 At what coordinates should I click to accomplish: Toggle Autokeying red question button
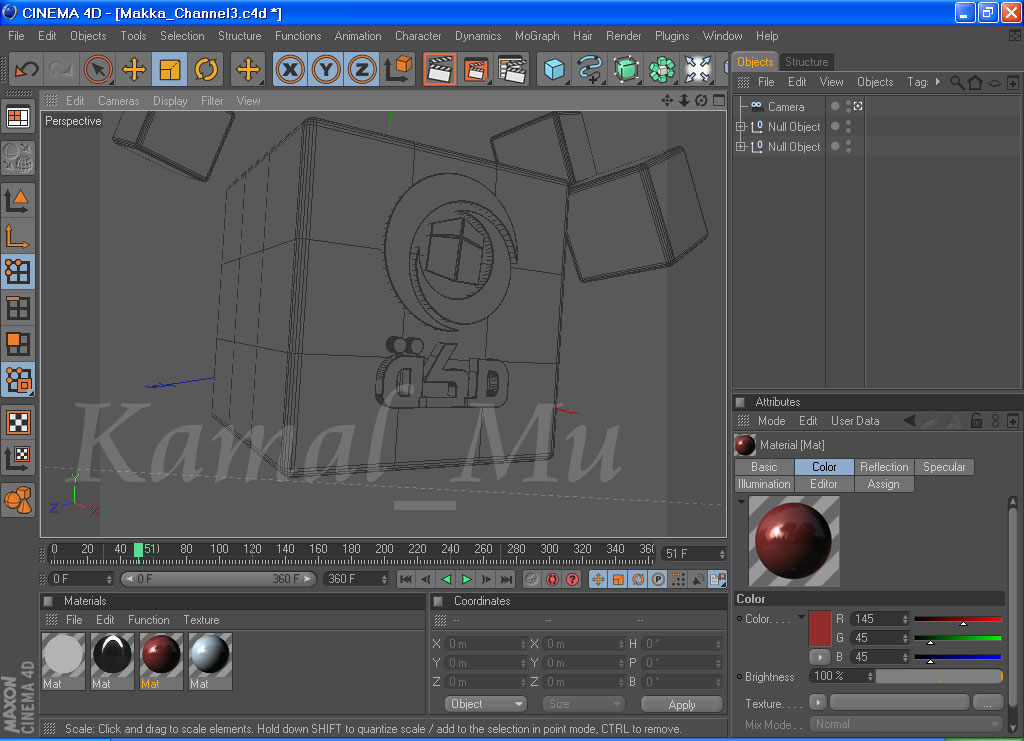tap(573, 579)
